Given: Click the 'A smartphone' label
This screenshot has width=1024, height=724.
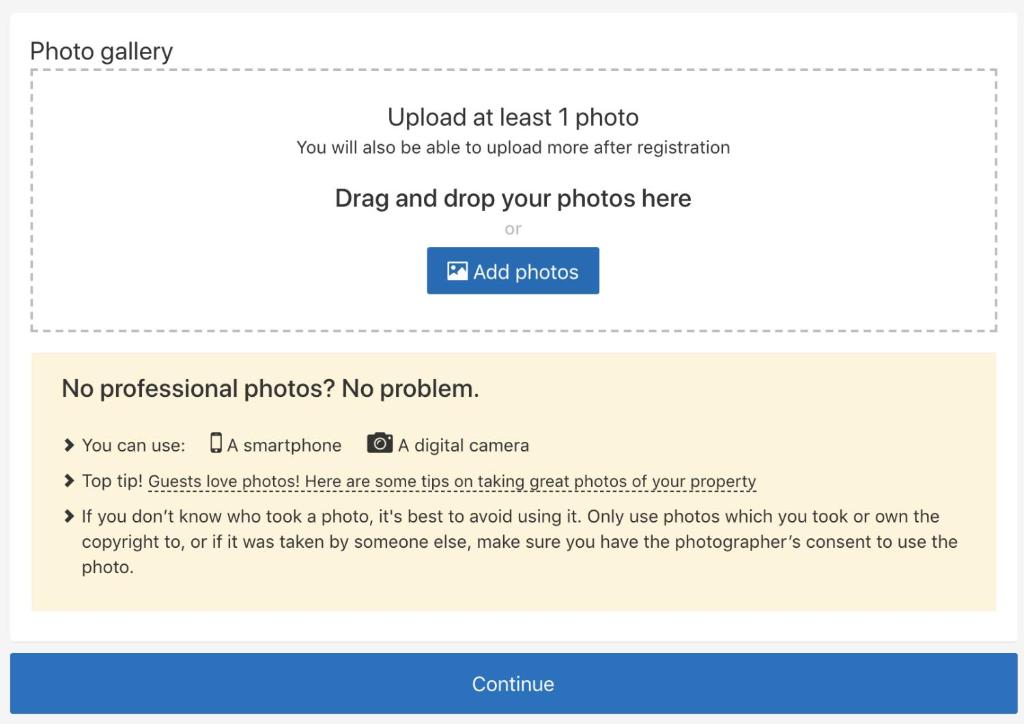Looking at the screenshot, I should (284, 445).
